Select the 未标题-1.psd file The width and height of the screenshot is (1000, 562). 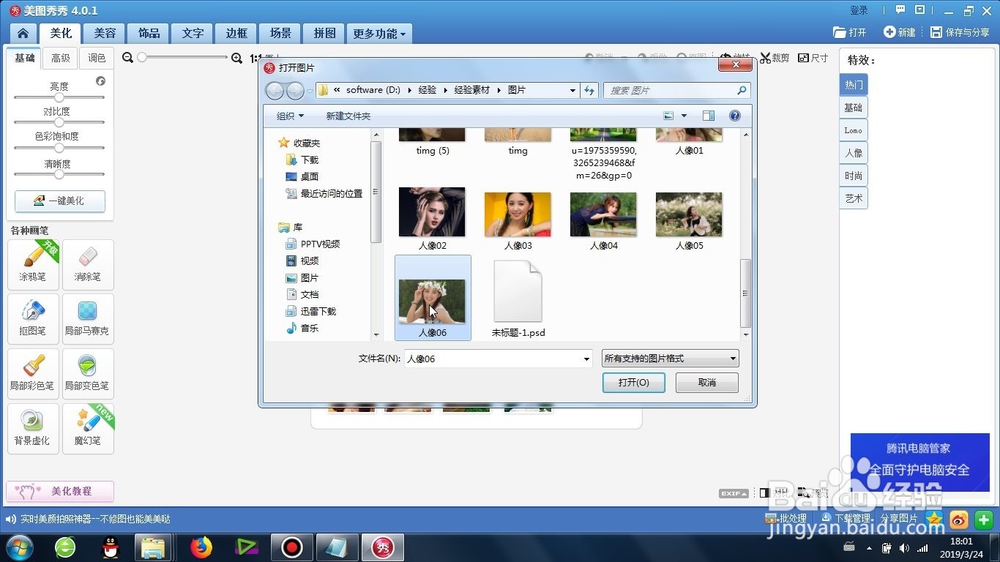(518, 299)
